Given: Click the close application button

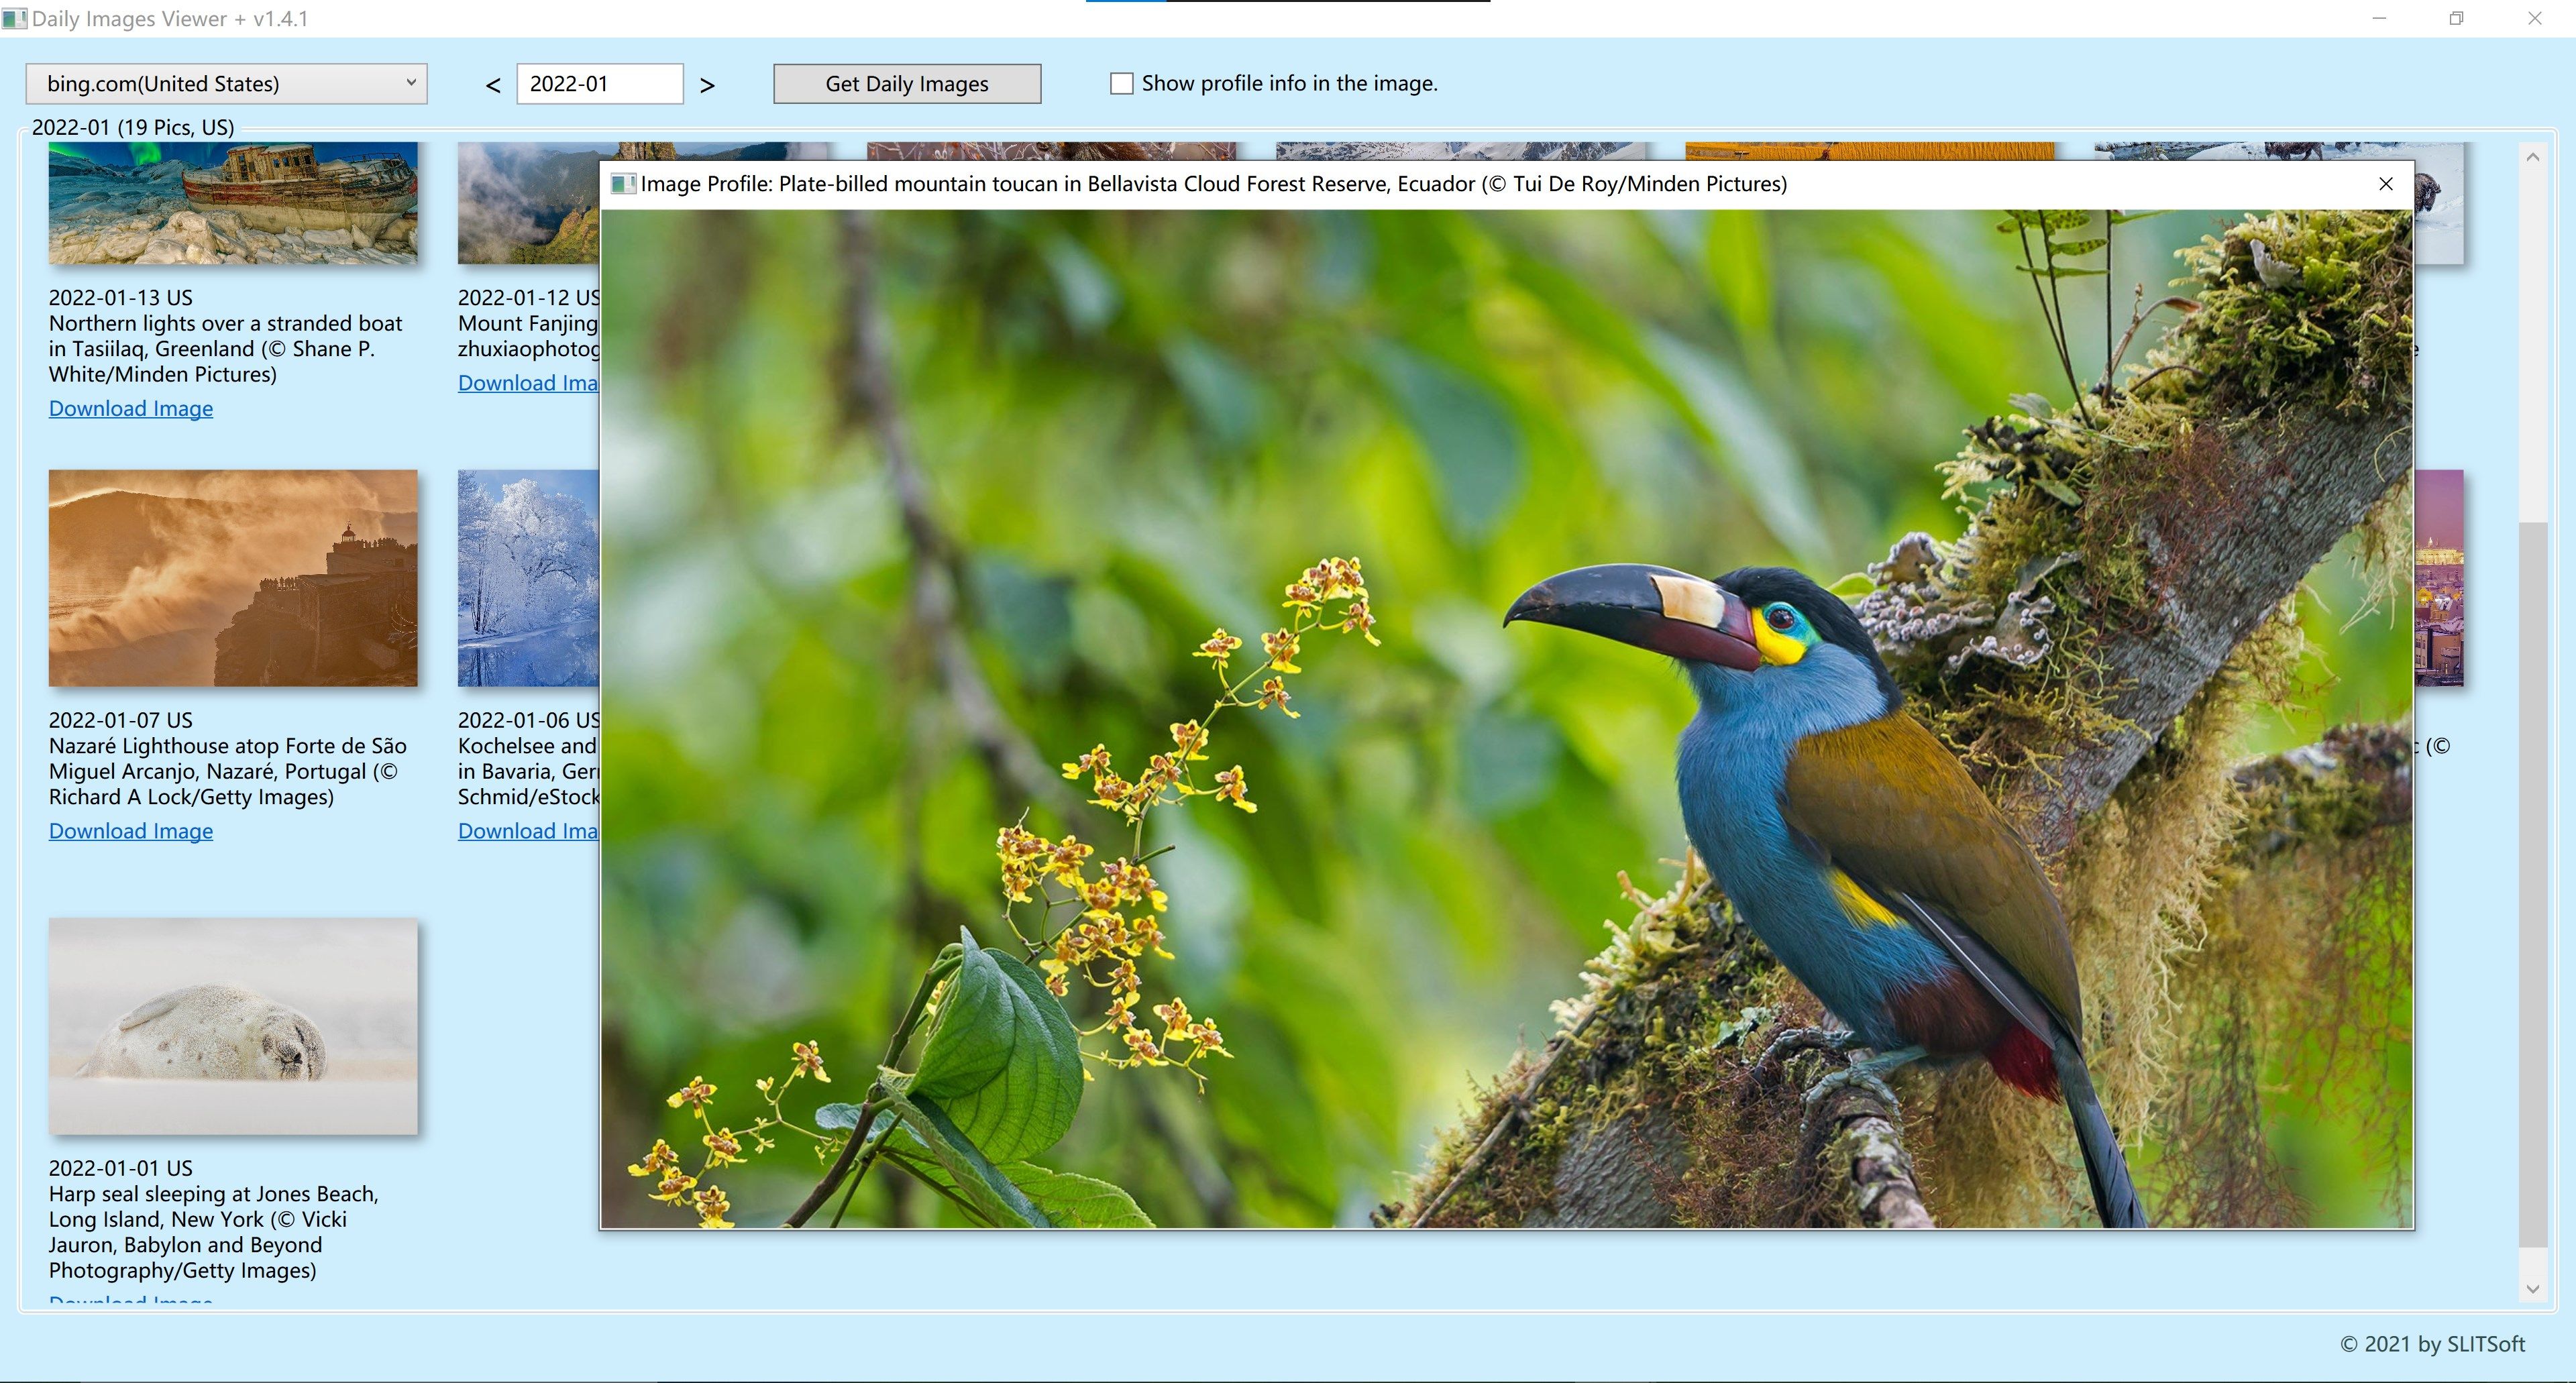Looking at the screenshot, I should pyautogui.click(x=2537, y=19).
